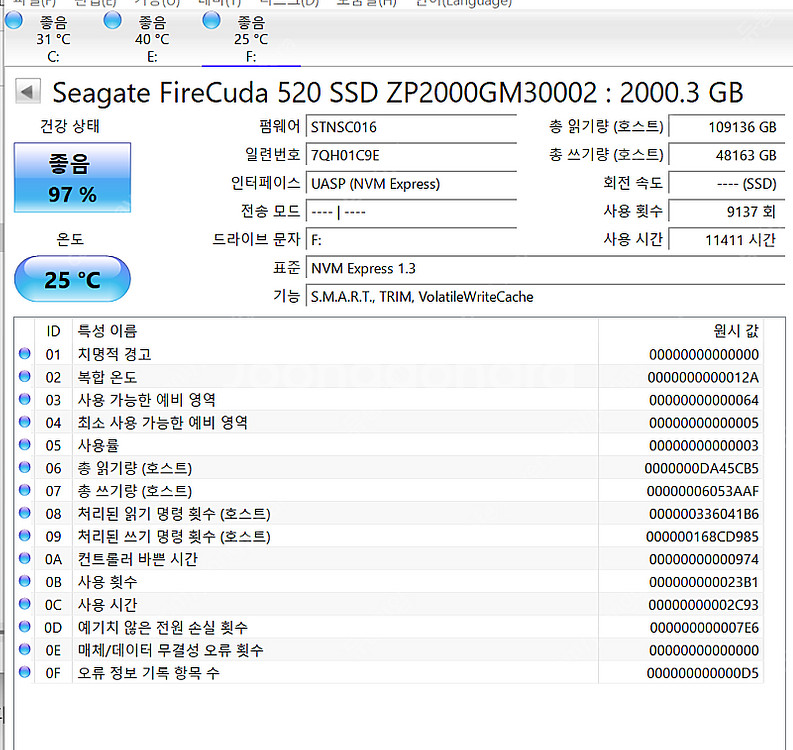Click drive letter field F:

click(411, 240)
